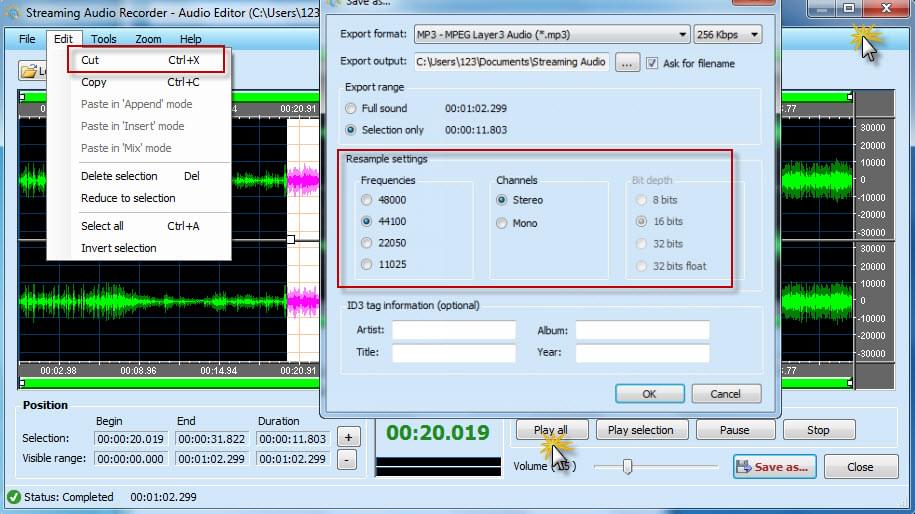Open the Tools menu

(103, 39)
